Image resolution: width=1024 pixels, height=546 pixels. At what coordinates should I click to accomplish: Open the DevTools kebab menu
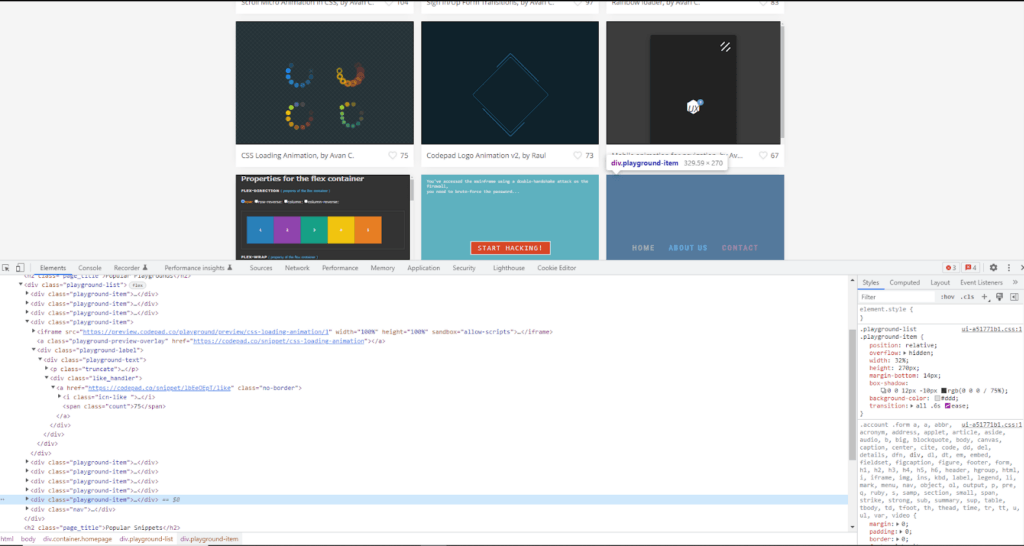pyautogui.click(x=1008, y=268)
